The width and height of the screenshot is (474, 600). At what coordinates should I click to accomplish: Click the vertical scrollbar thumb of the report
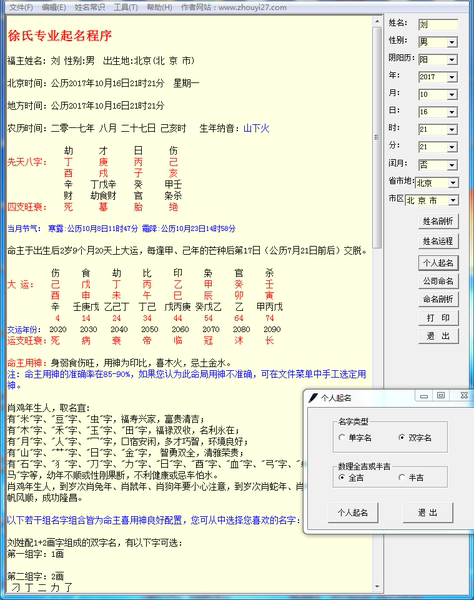[377, 138]
